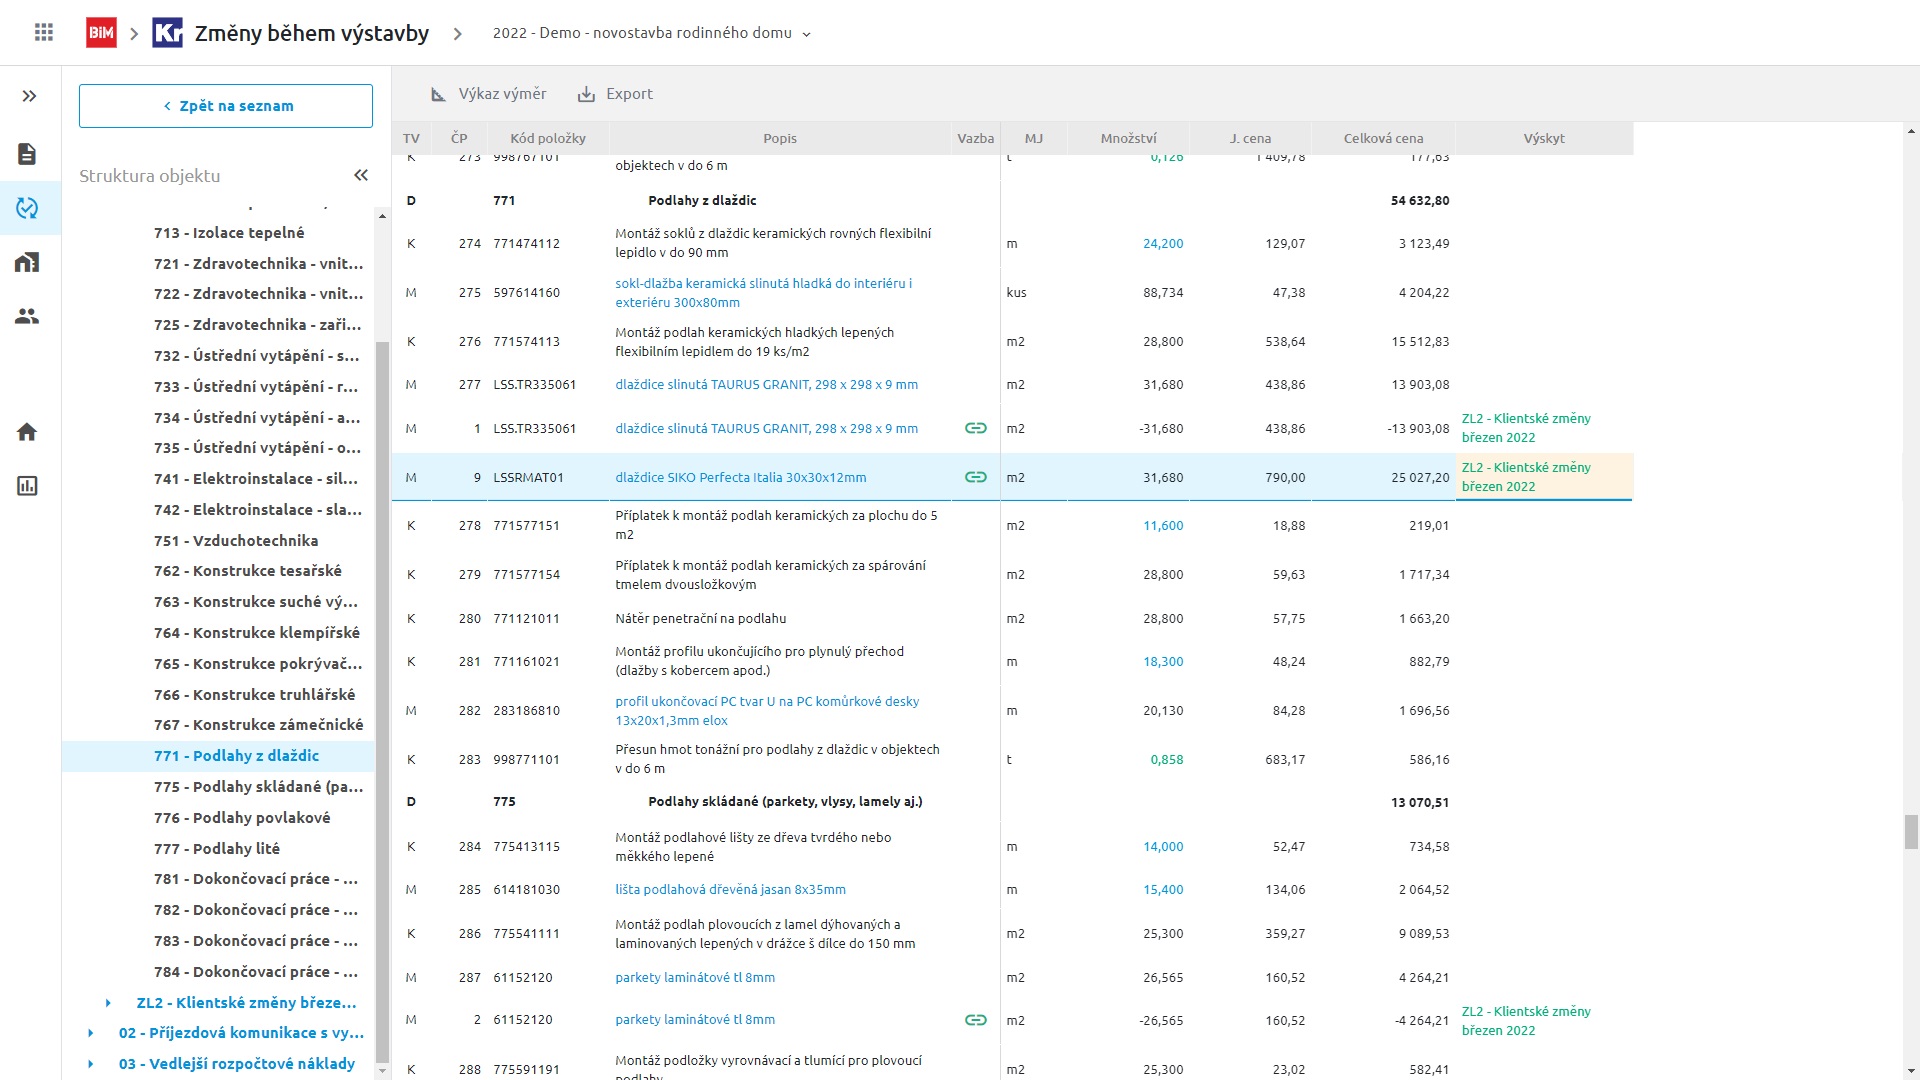The width and height of the screenshot is (1920, 1080).
Task: Collapse the Struktura objektu panel
Action: (x=361, y=176)
